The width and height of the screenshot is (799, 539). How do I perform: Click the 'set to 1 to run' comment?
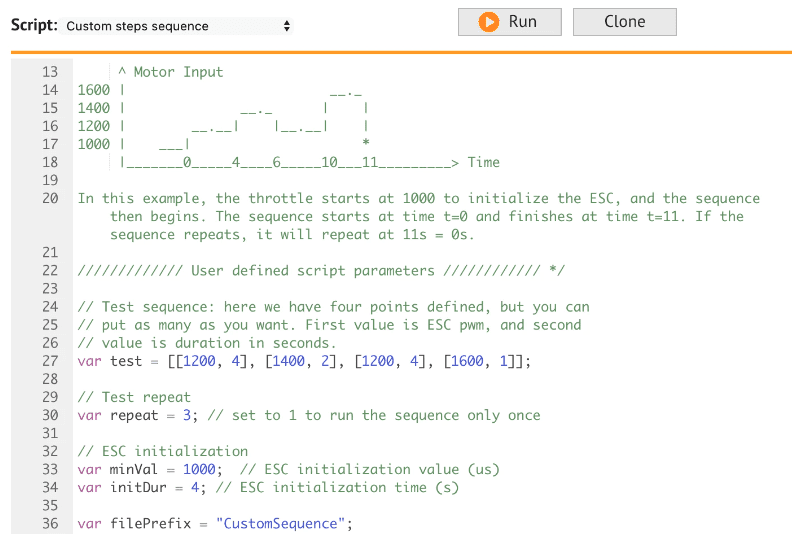click(x=374, y=415)
